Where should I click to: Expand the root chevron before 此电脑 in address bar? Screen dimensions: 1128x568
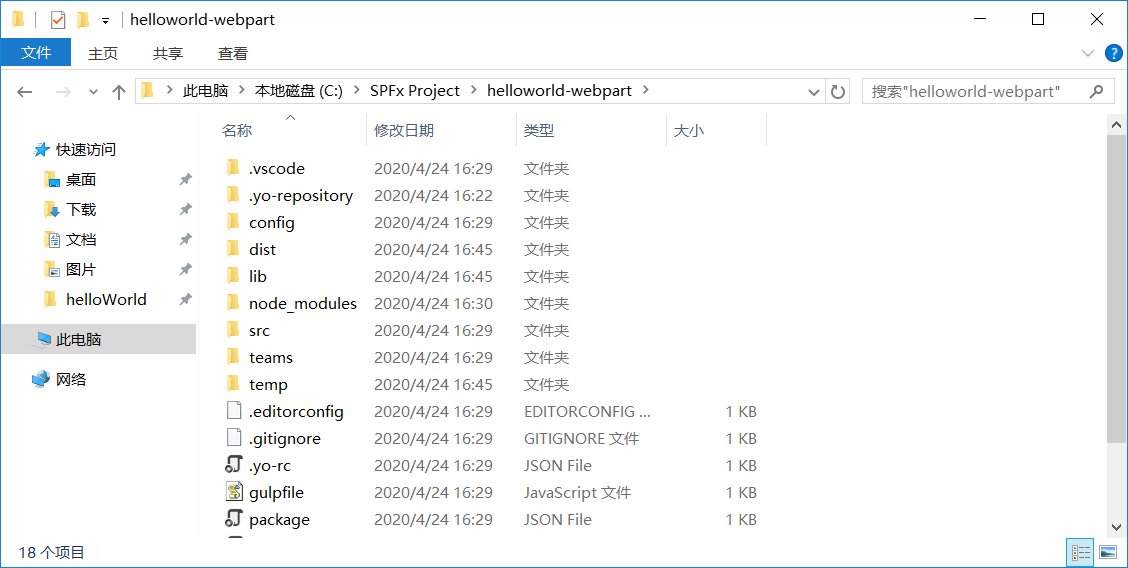(169, 91)
